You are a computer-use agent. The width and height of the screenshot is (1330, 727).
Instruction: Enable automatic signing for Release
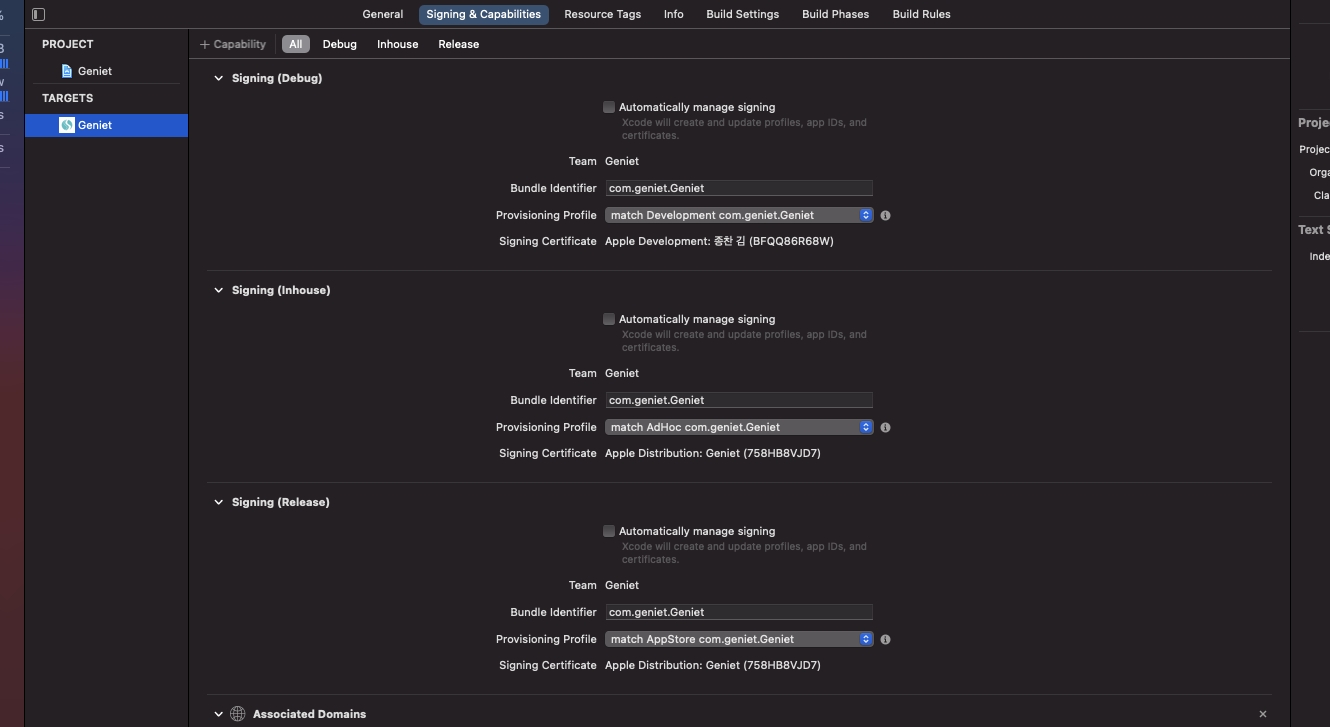(x=609, y=531)
